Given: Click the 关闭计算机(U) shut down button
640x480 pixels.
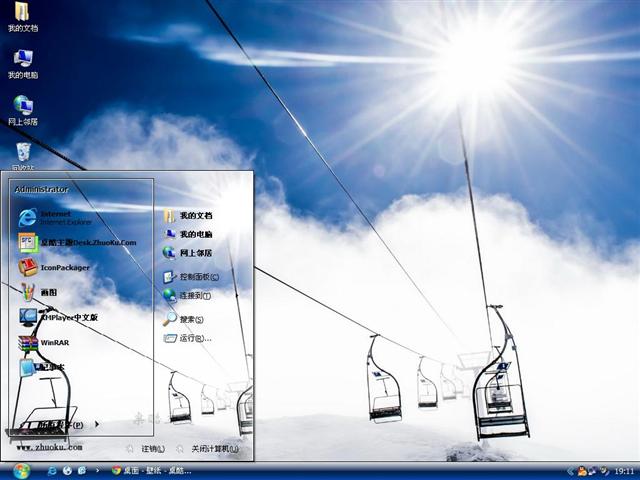Looking at the screenshot, I should (x=207, y=449).
